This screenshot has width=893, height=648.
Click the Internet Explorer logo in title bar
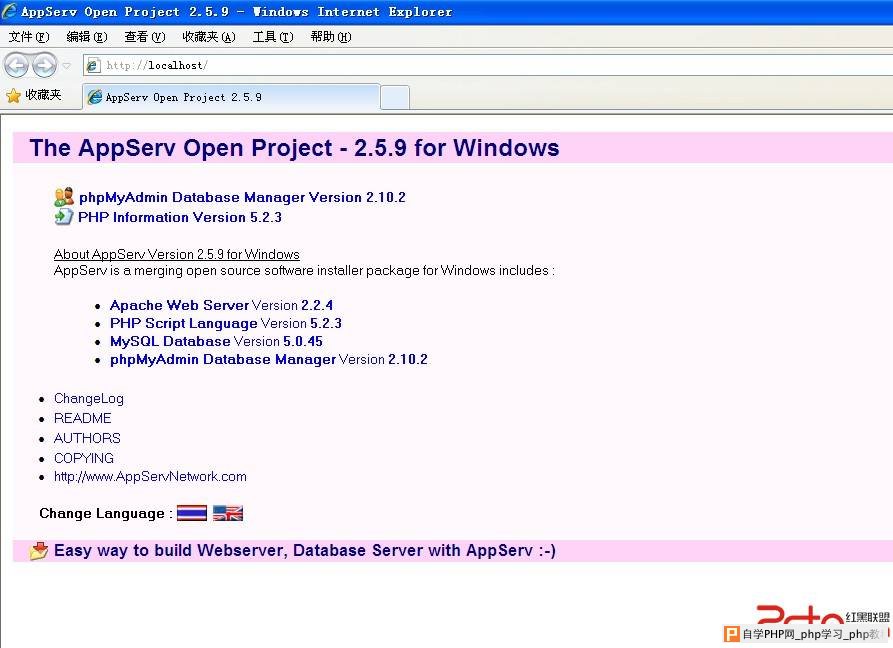(x=9, y=11)
